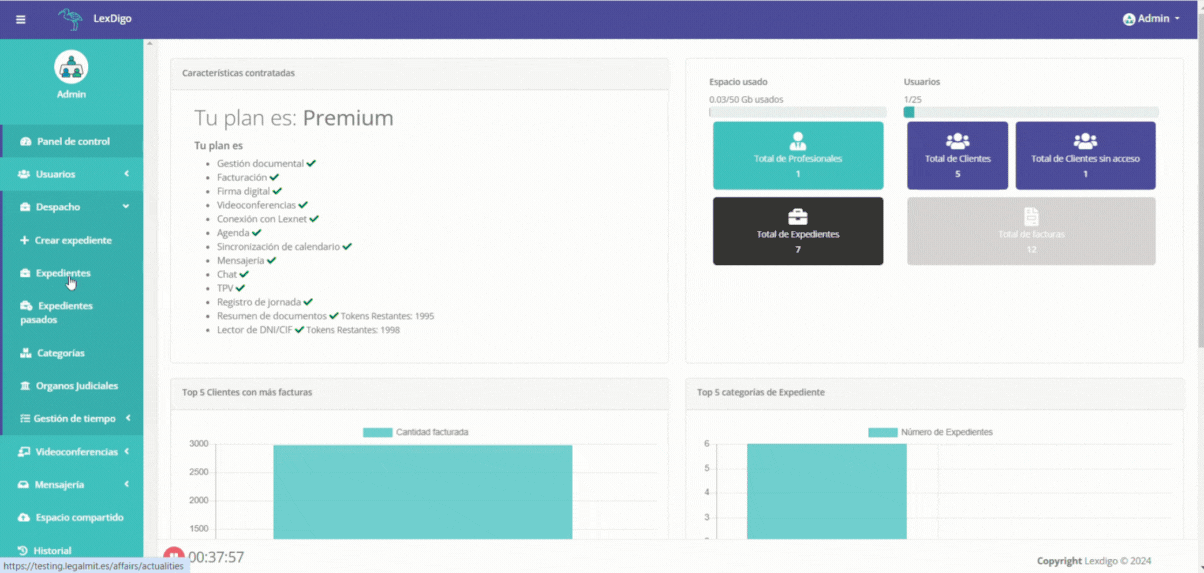
Task: Click the Total de Profesionales person icon
Action: coord(797,141)
